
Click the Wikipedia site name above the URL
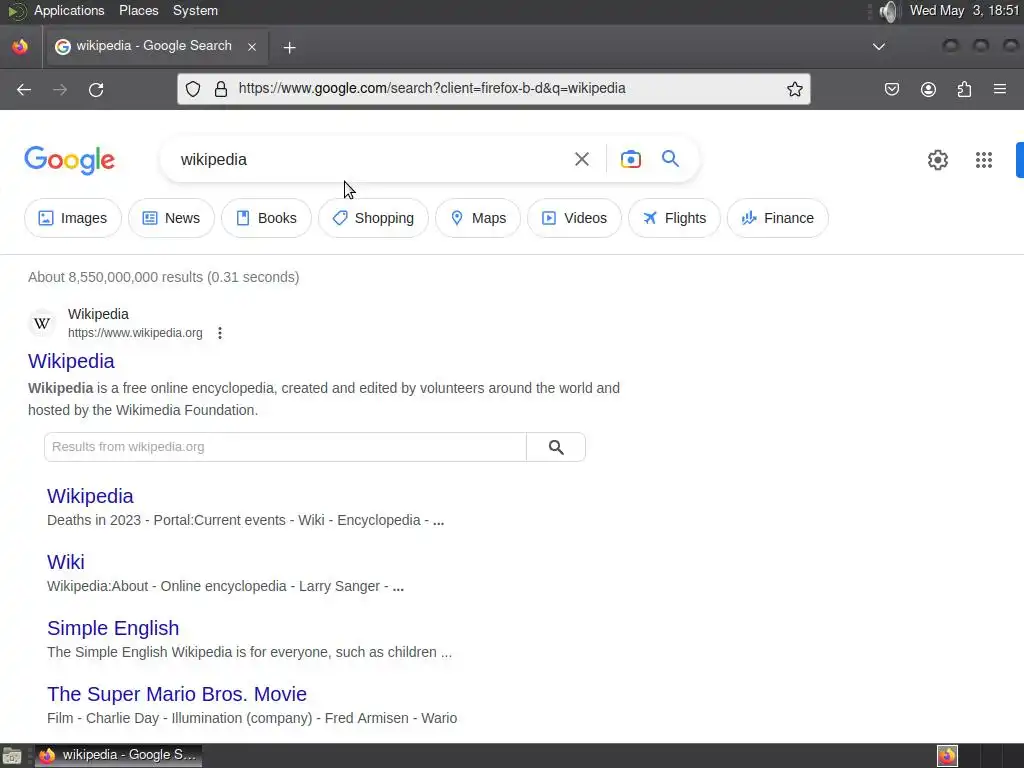[x=98, y=314]
